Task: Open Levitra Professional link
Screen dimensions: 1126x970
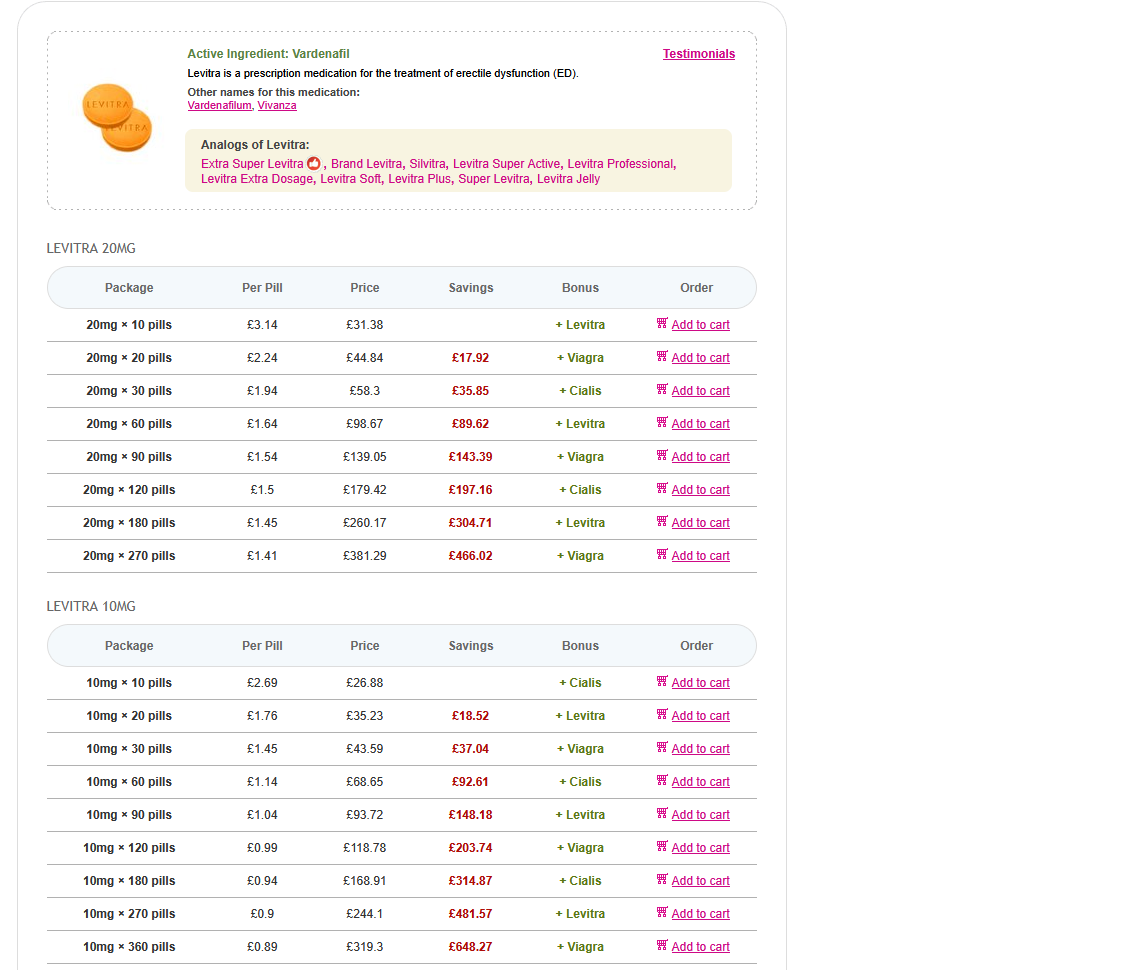Action: (620, 164)
